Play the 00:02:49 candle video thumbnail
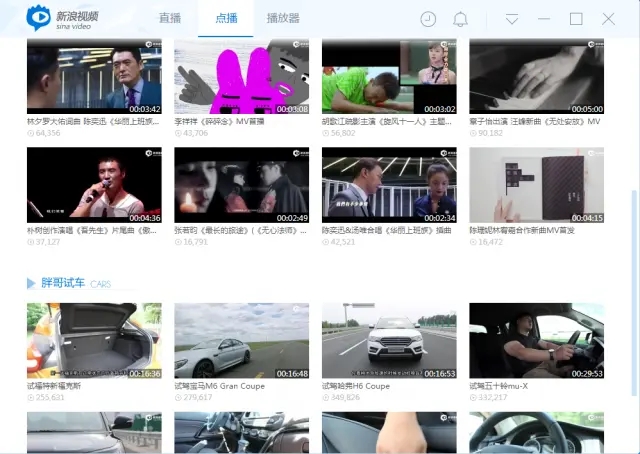 242,185
